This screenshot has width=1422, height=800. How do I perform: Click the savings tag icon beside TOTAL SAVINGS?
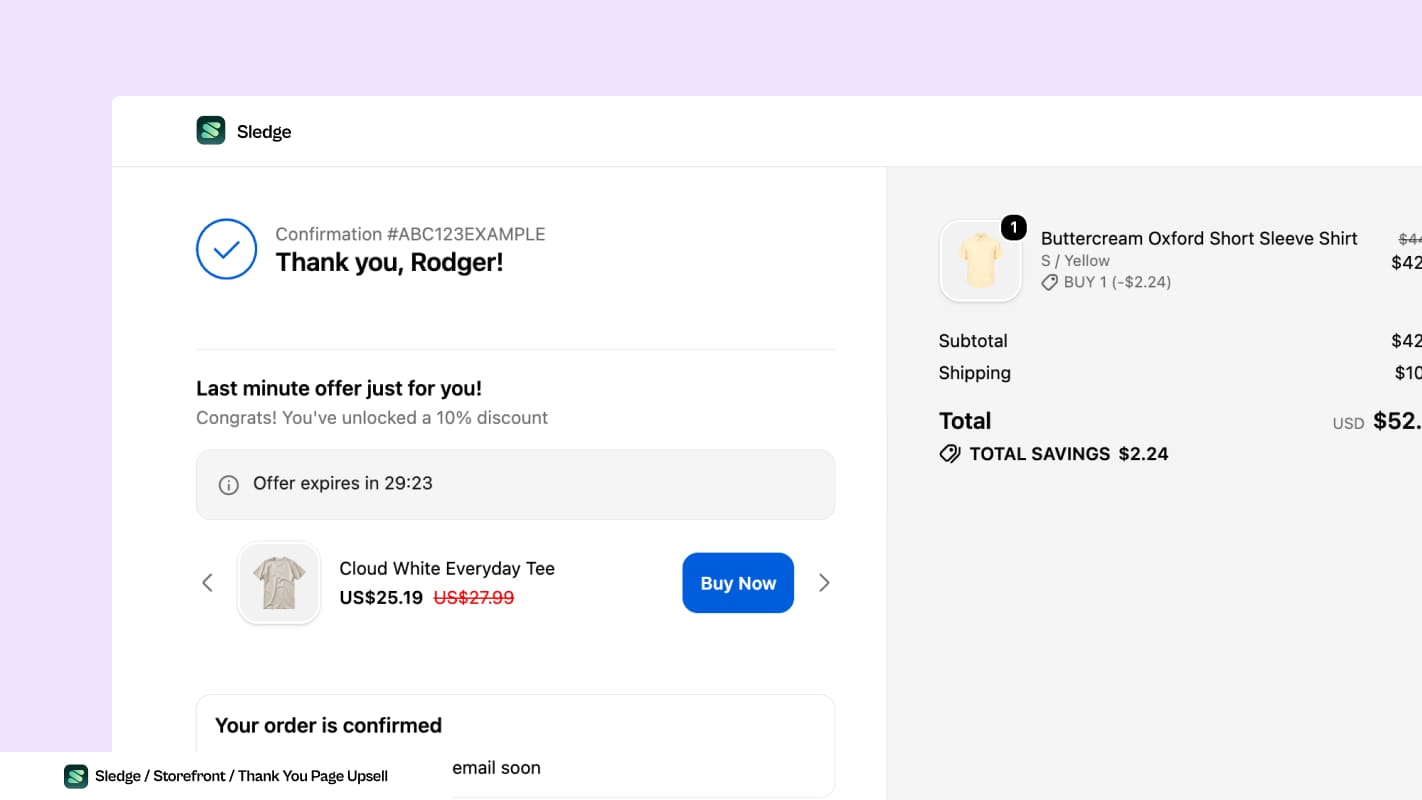pyautogui.click(x=950, y=454)
